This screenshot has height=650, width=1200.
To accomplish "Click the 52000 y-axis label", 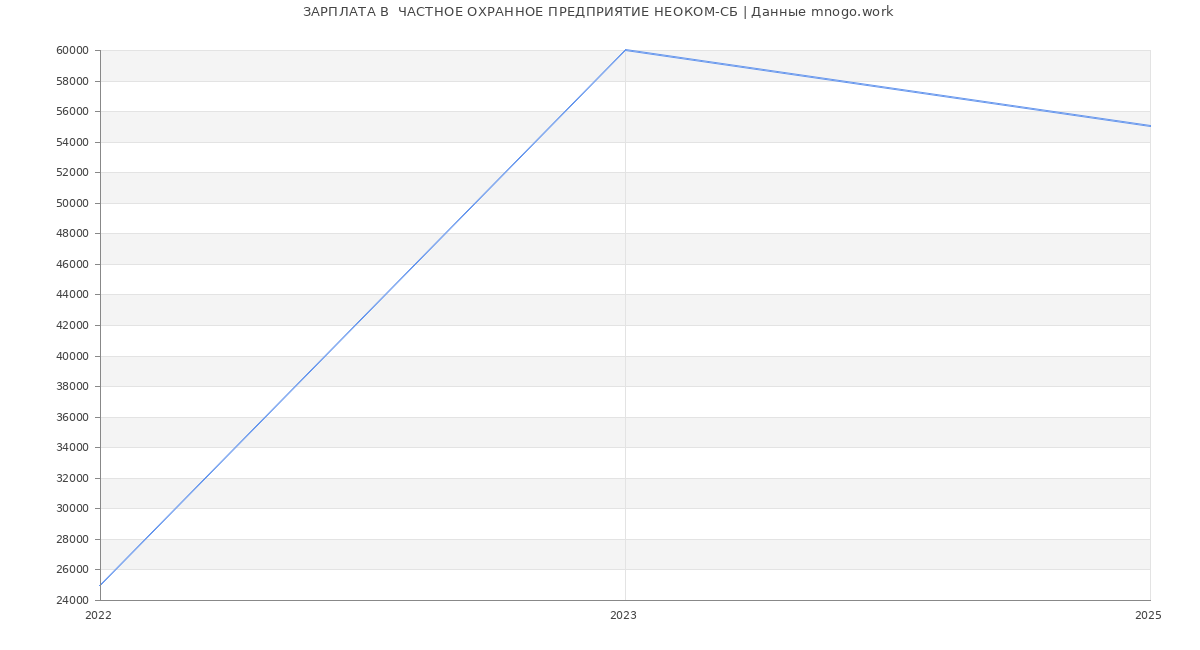I will click(x=72, y=172).
